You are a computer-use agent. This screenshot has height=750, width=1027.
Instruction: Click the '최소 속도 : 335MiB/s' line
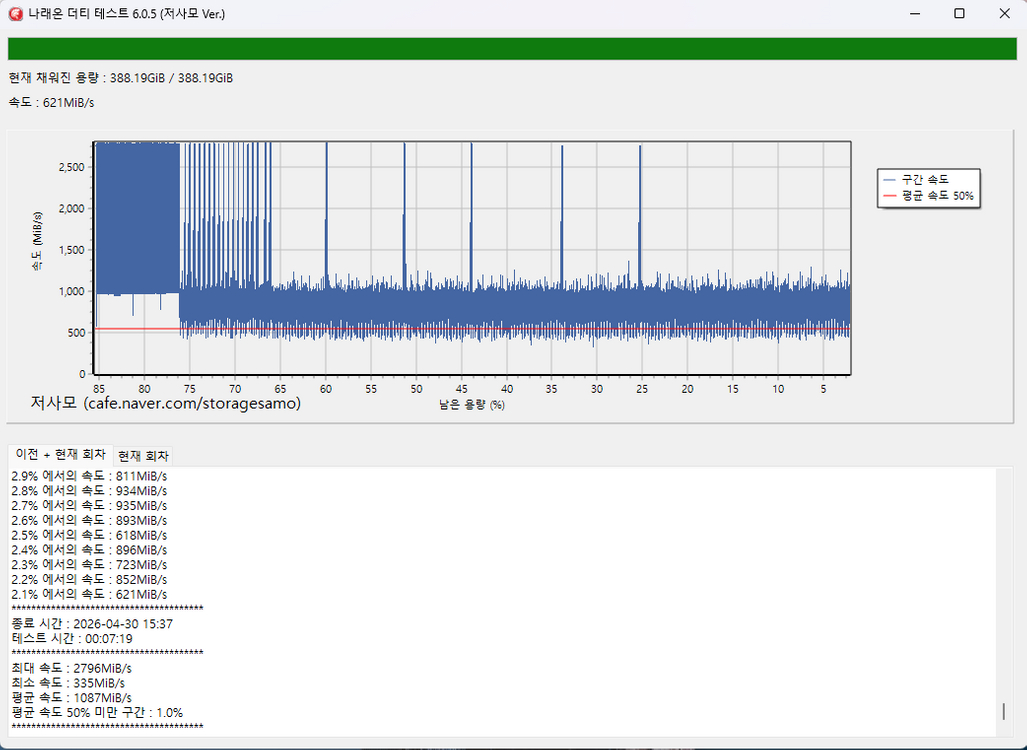pos(68,683)
